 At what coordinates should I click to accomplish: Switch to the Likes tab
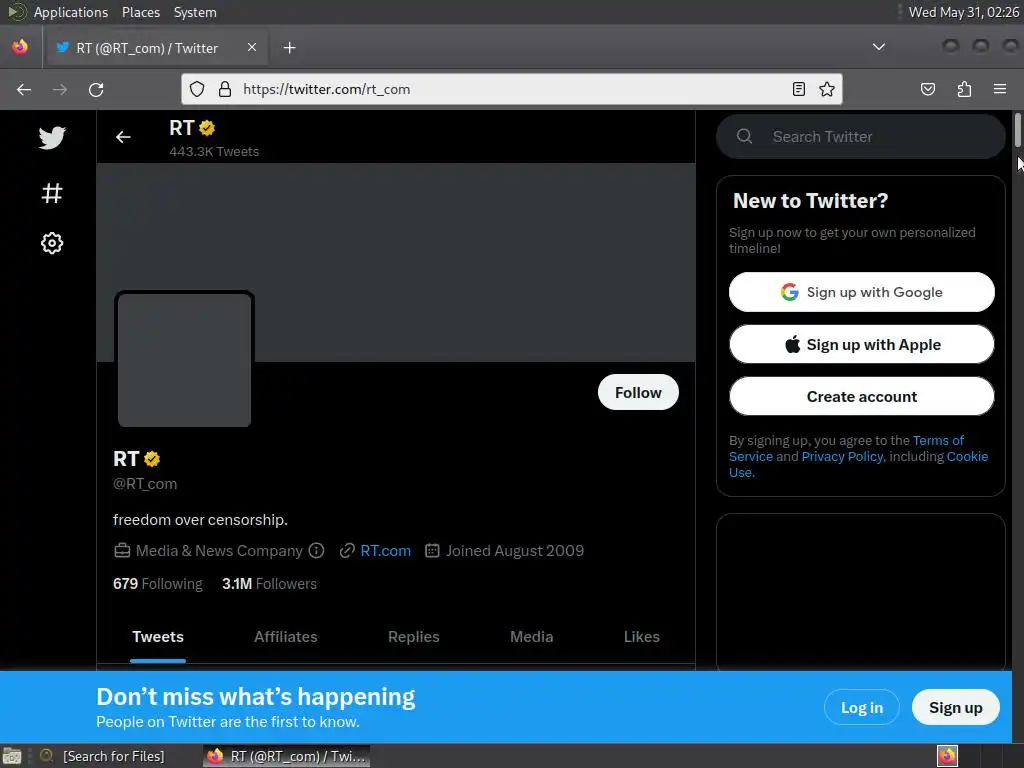point(641,637)
